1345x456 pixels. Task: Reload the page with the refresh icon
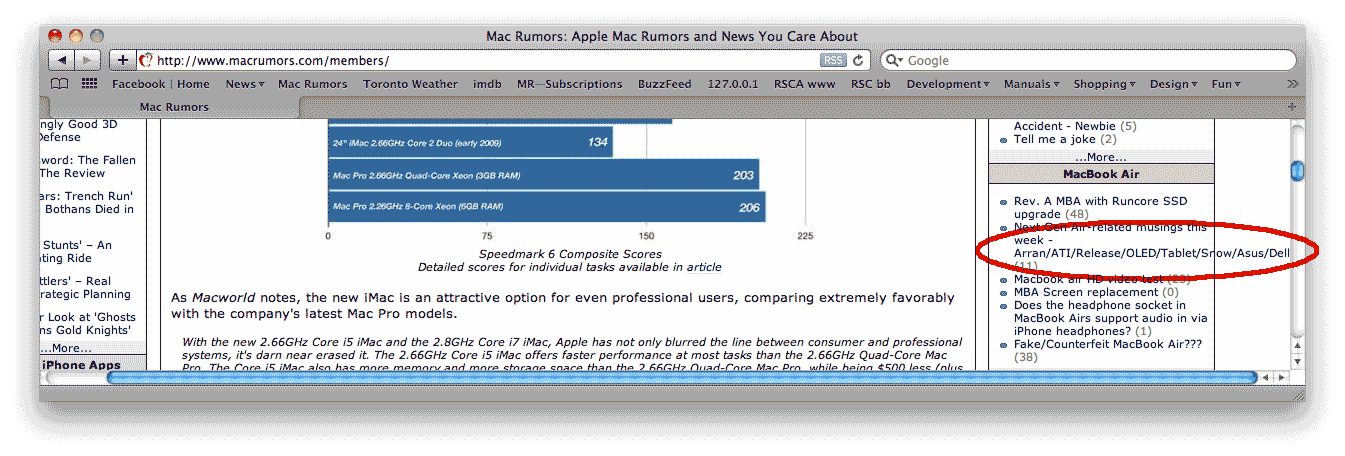(x=859, y=61)
